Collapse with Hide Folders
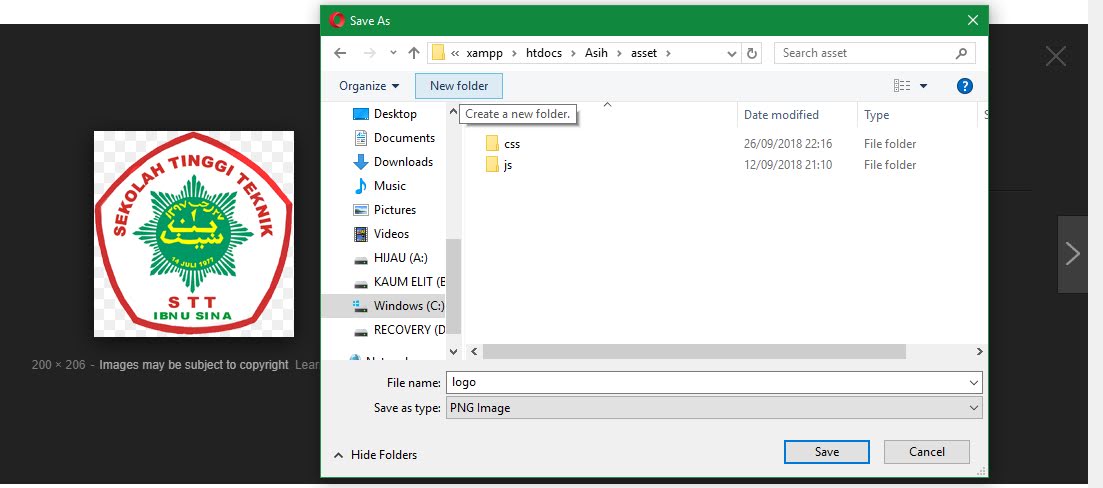The image size is (1103, 488). (x=376, y=455)
